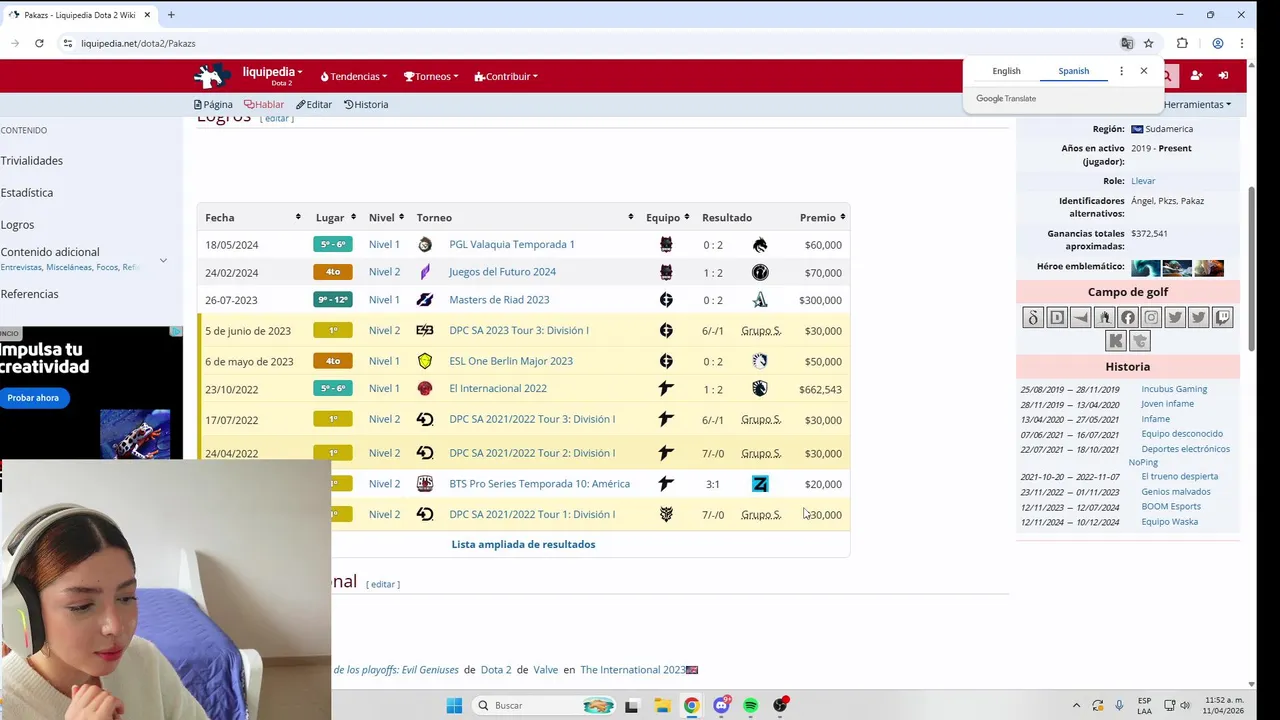Open the liquipedia Dota 2 wiki selector dropdown
The height and width of the screenshot is (720, 1280).
272,75
